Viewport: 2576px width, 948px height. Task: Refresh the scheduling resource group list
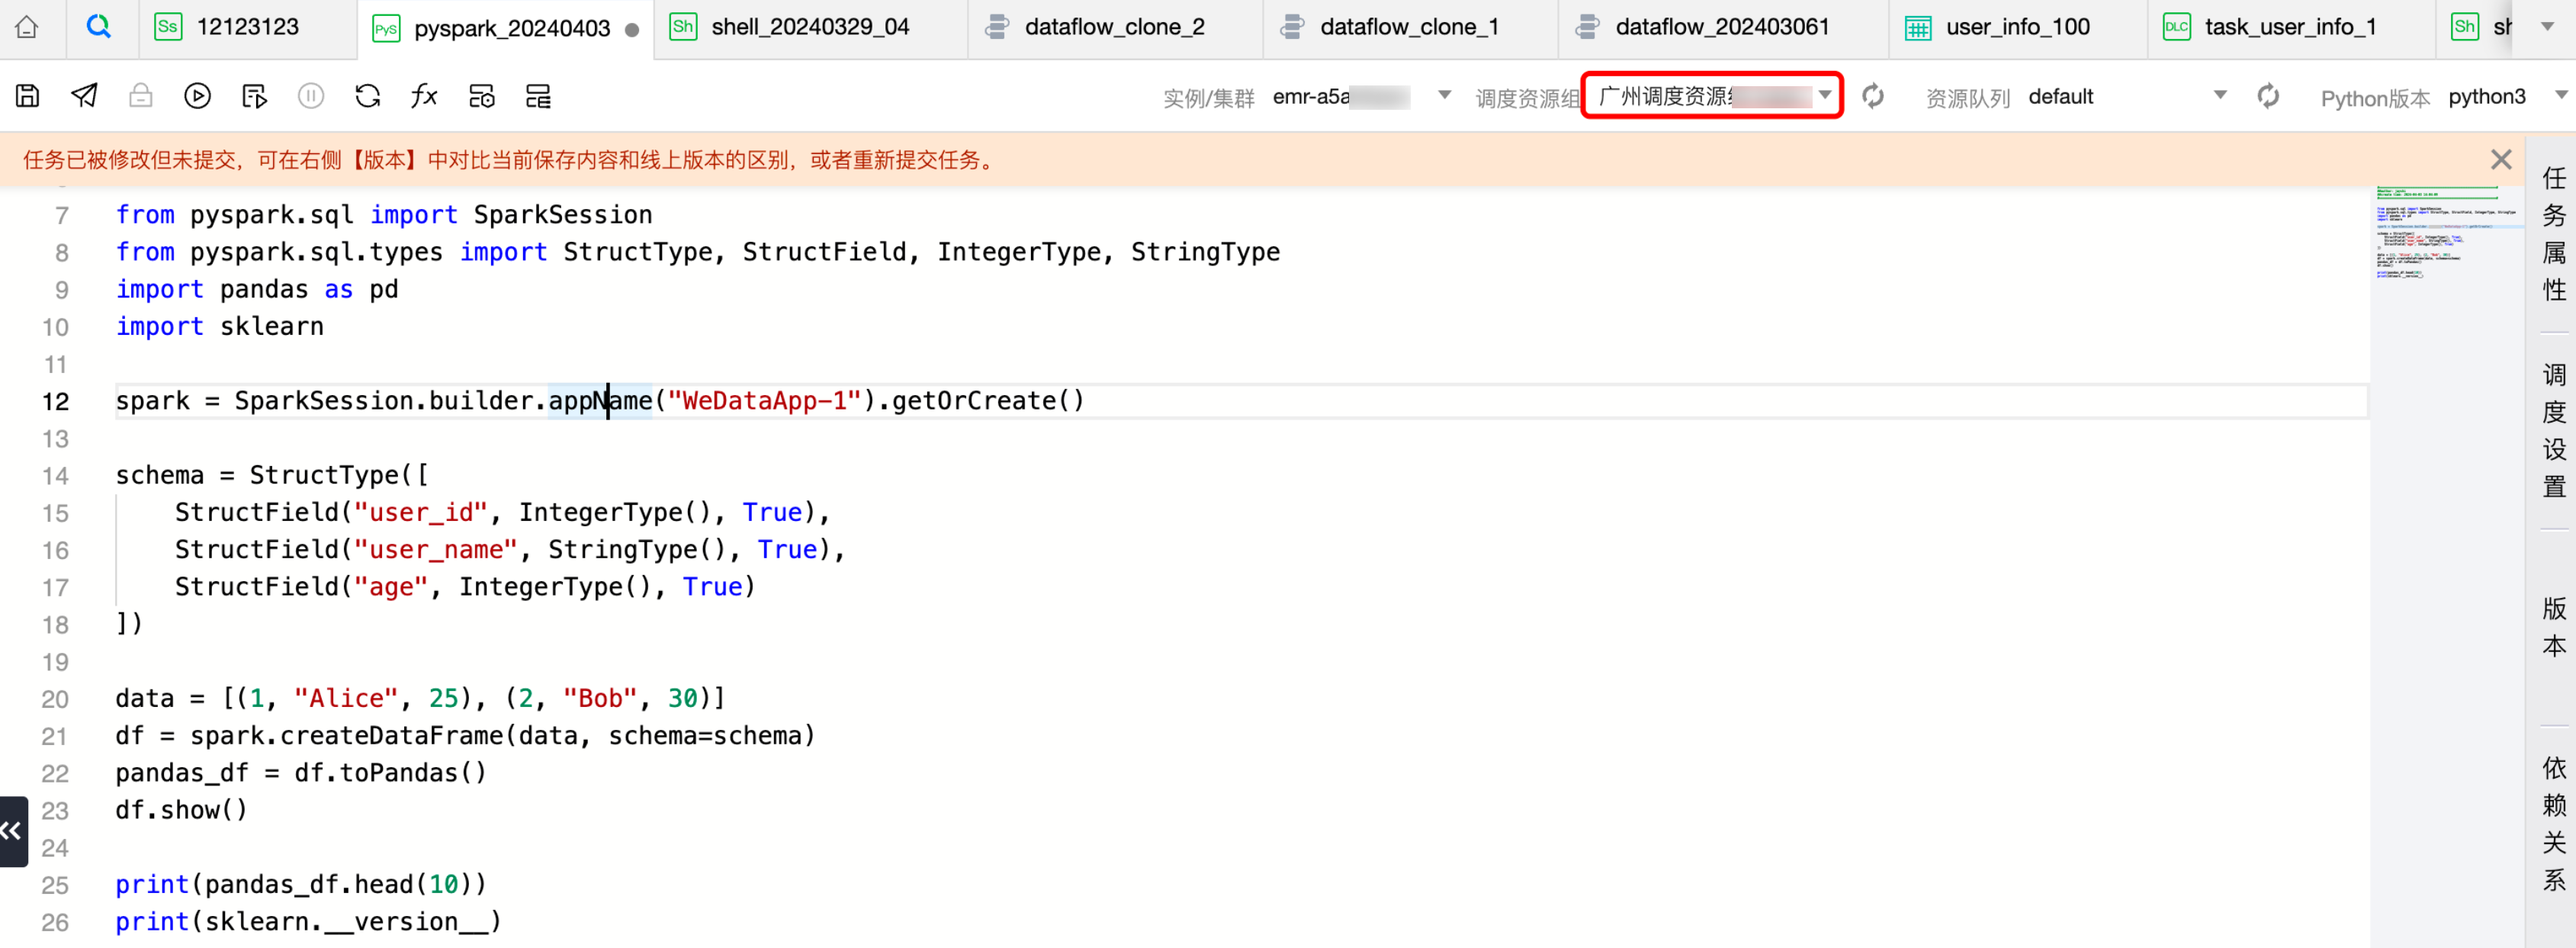(1873, 96)
